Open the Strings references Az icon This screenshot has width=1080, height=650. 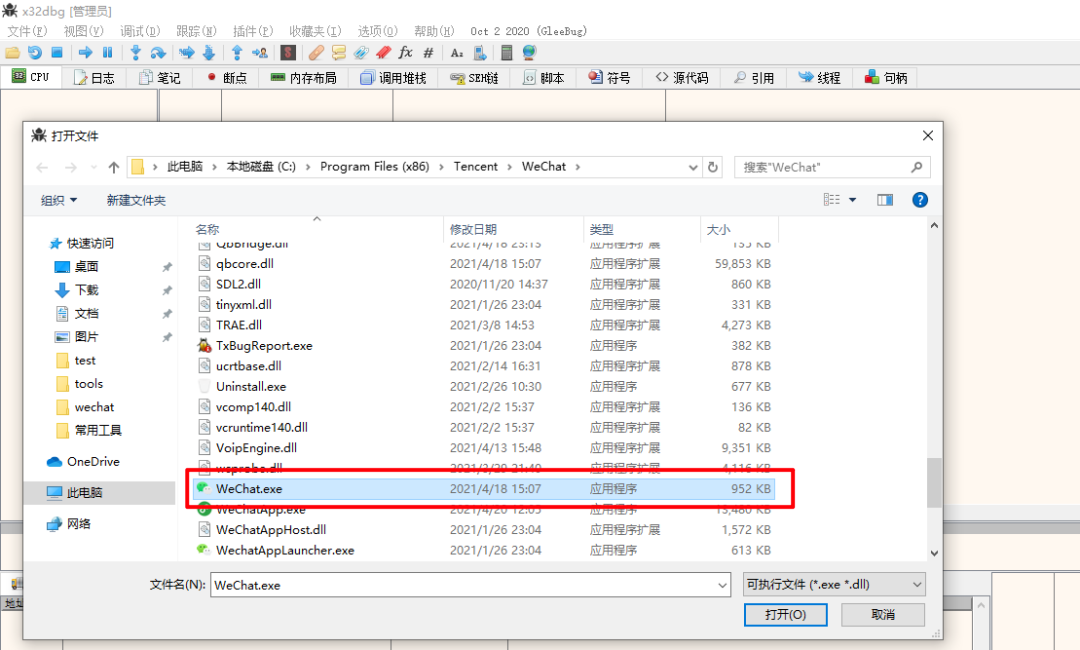click(457, 52)
